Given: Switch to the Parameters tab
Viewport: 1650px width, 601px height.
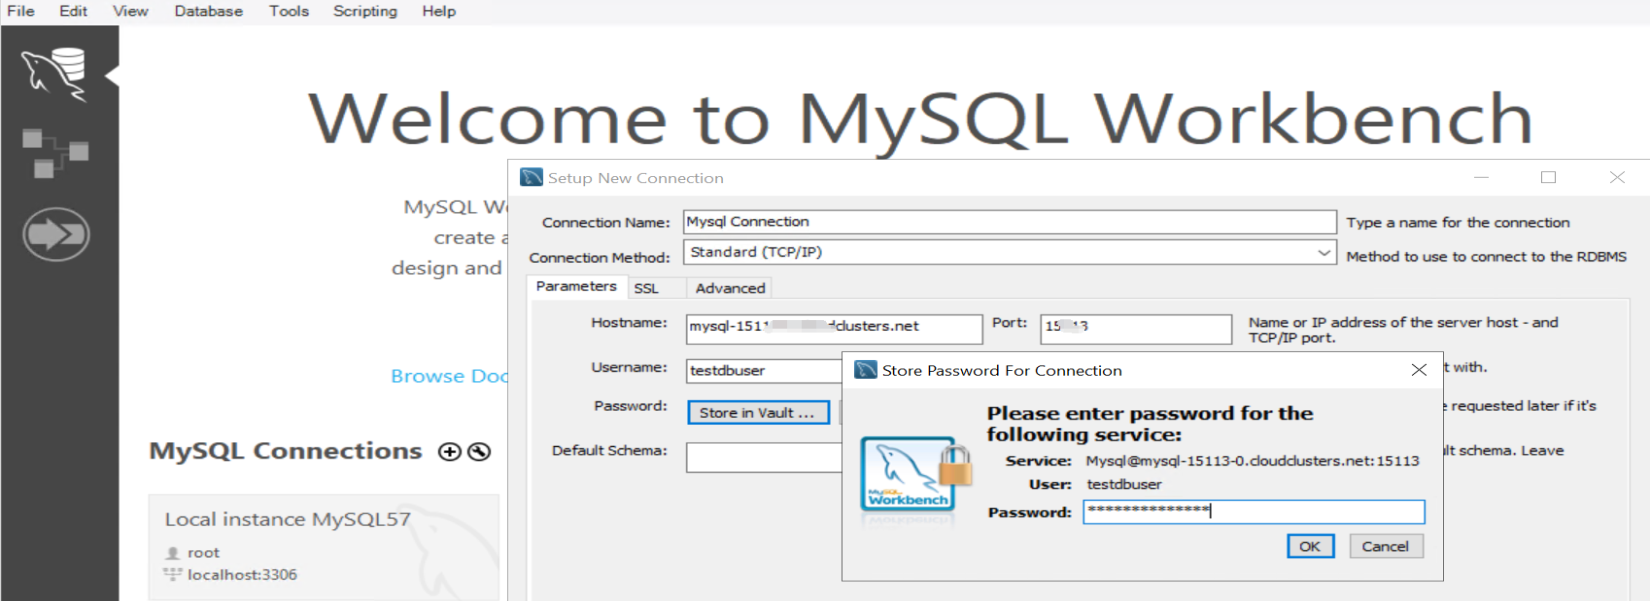Looking at the screenshot, I should click(x=576, y=287).
